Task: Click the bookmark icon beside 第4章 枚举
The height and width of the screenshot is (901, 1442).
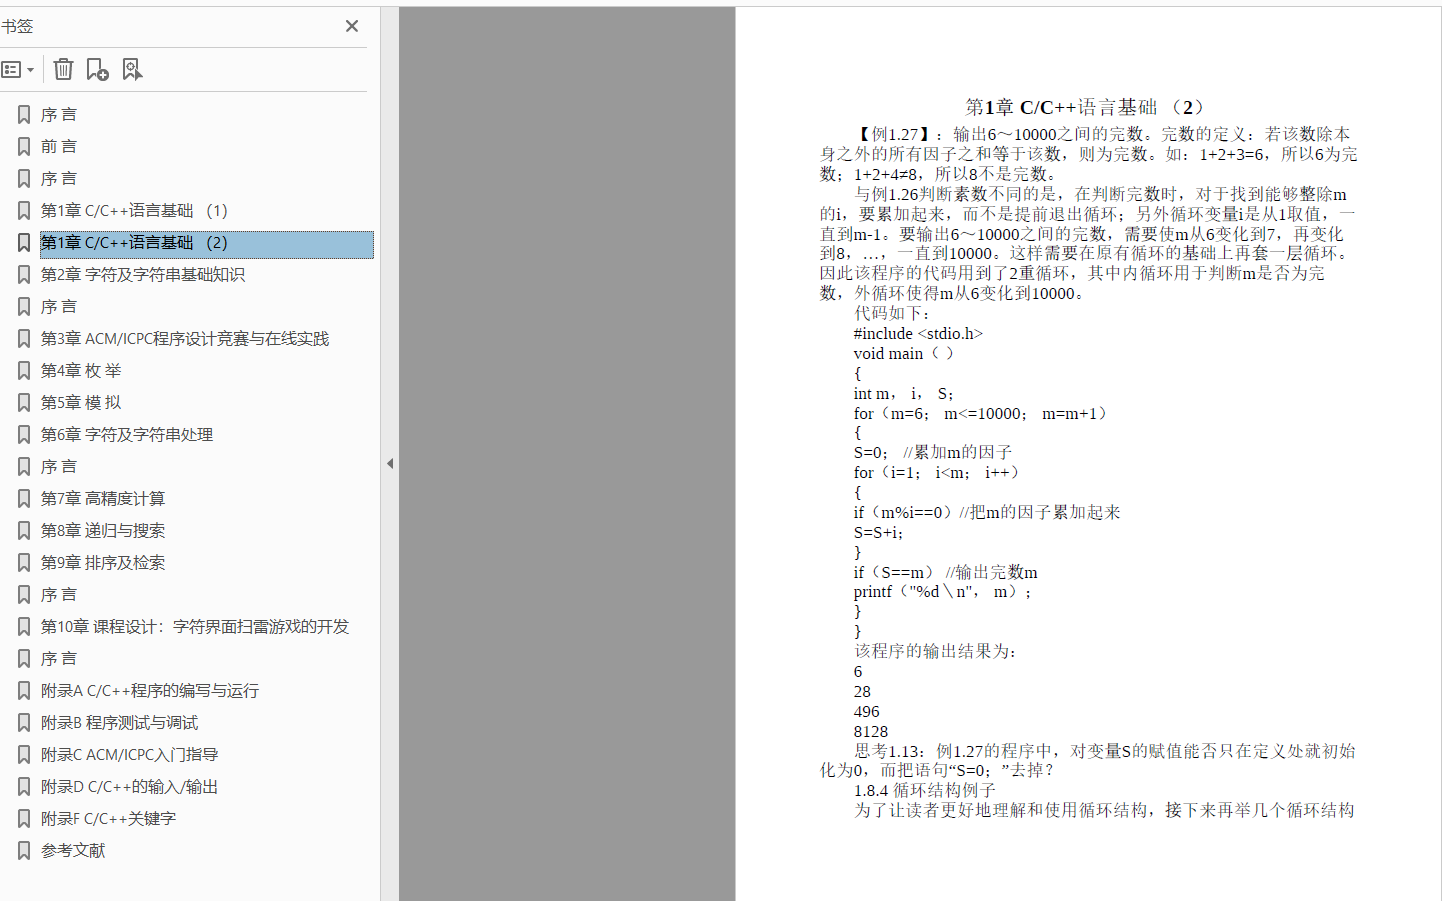Action: [23, 370]
